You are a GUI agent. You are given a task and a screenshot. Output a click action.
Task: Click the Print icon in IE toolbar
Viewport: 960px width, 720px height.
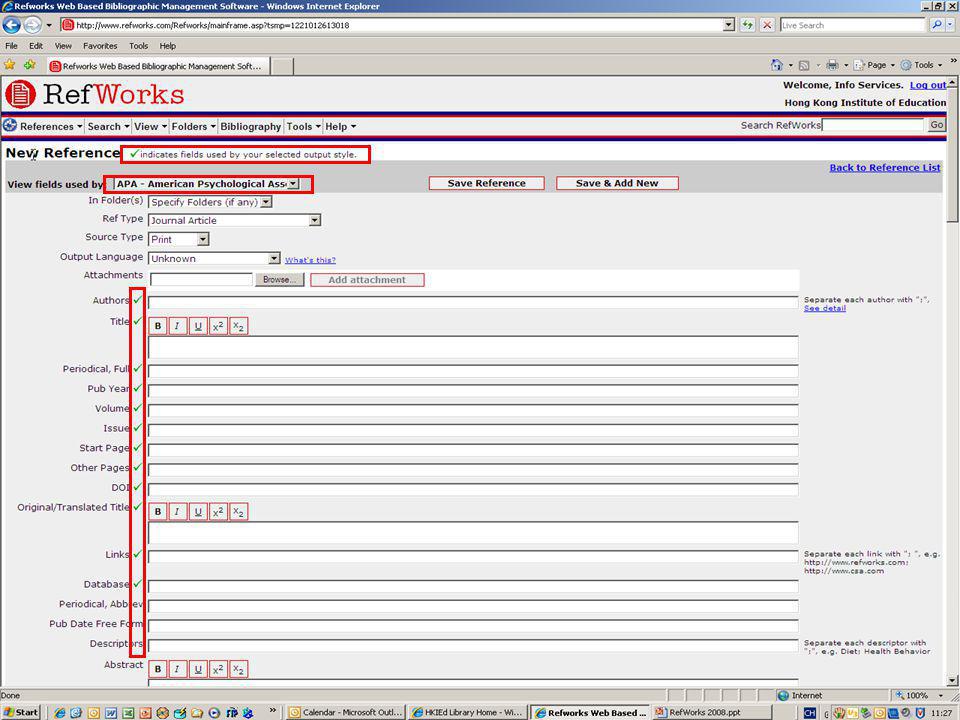tap(832, 65)
